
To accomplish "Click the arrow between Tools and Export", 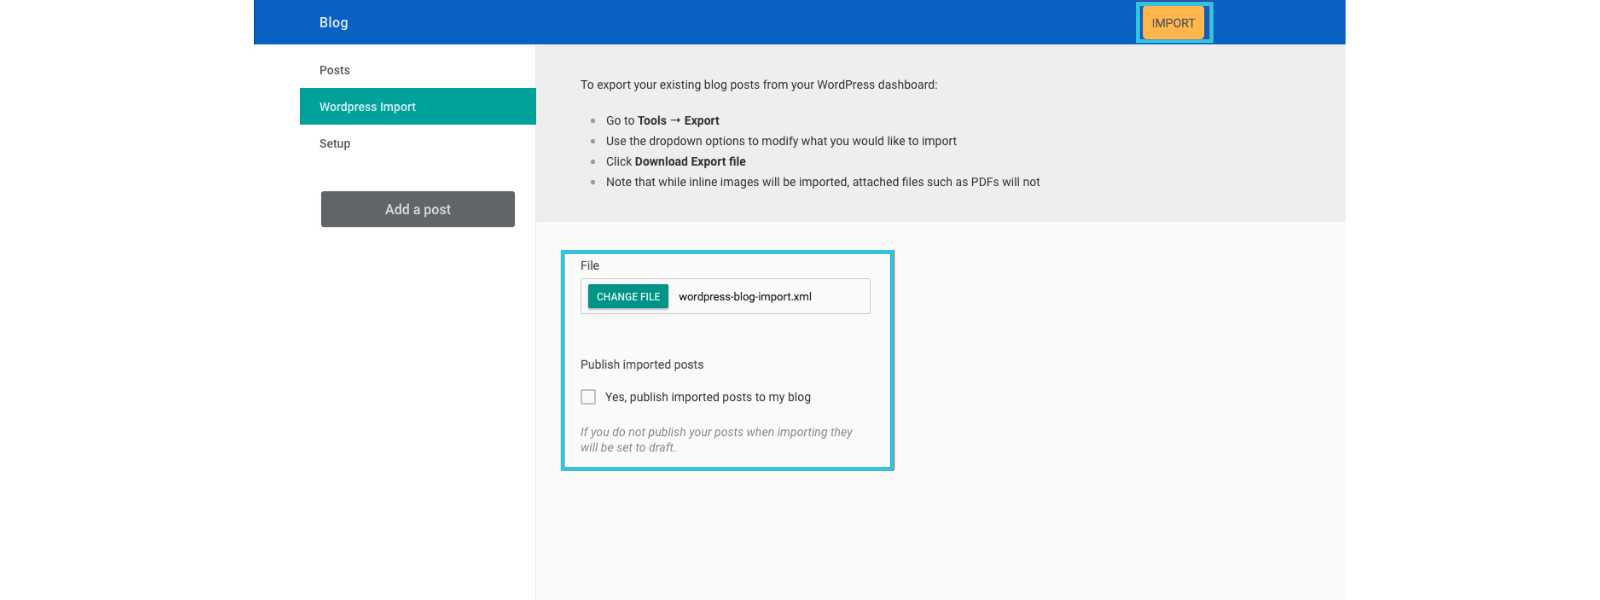I will click(675, 120).
